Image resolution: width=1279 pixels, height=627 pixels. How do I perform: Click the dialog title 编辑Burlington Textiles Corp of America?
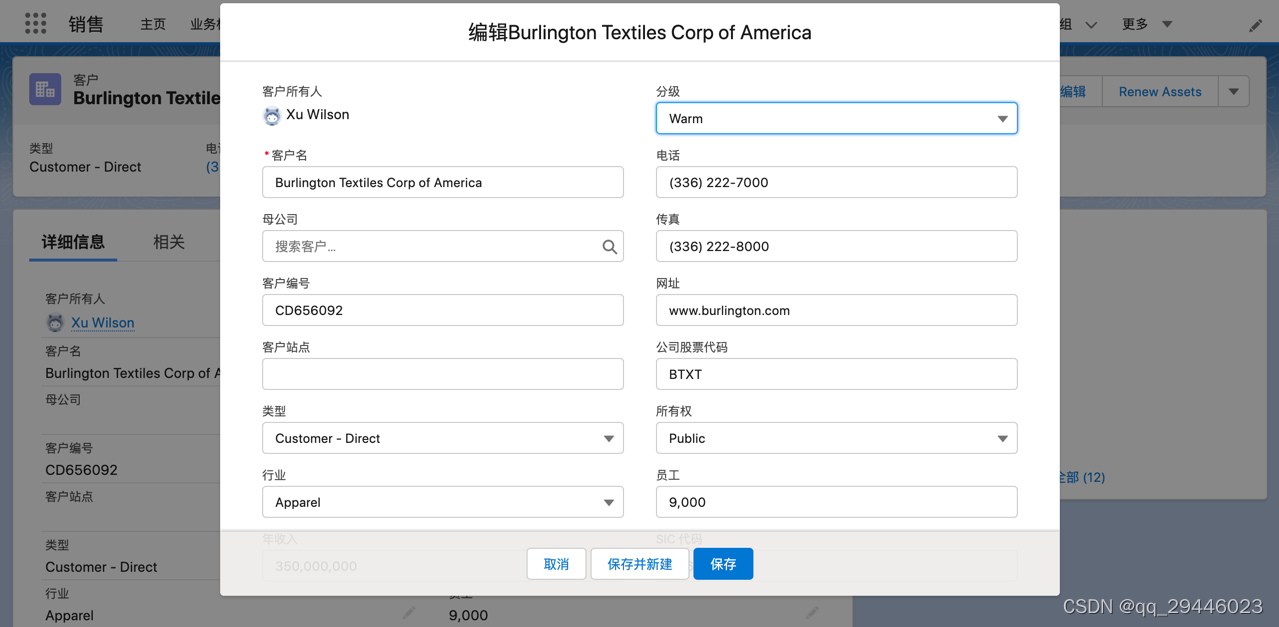tap(640, 33)
